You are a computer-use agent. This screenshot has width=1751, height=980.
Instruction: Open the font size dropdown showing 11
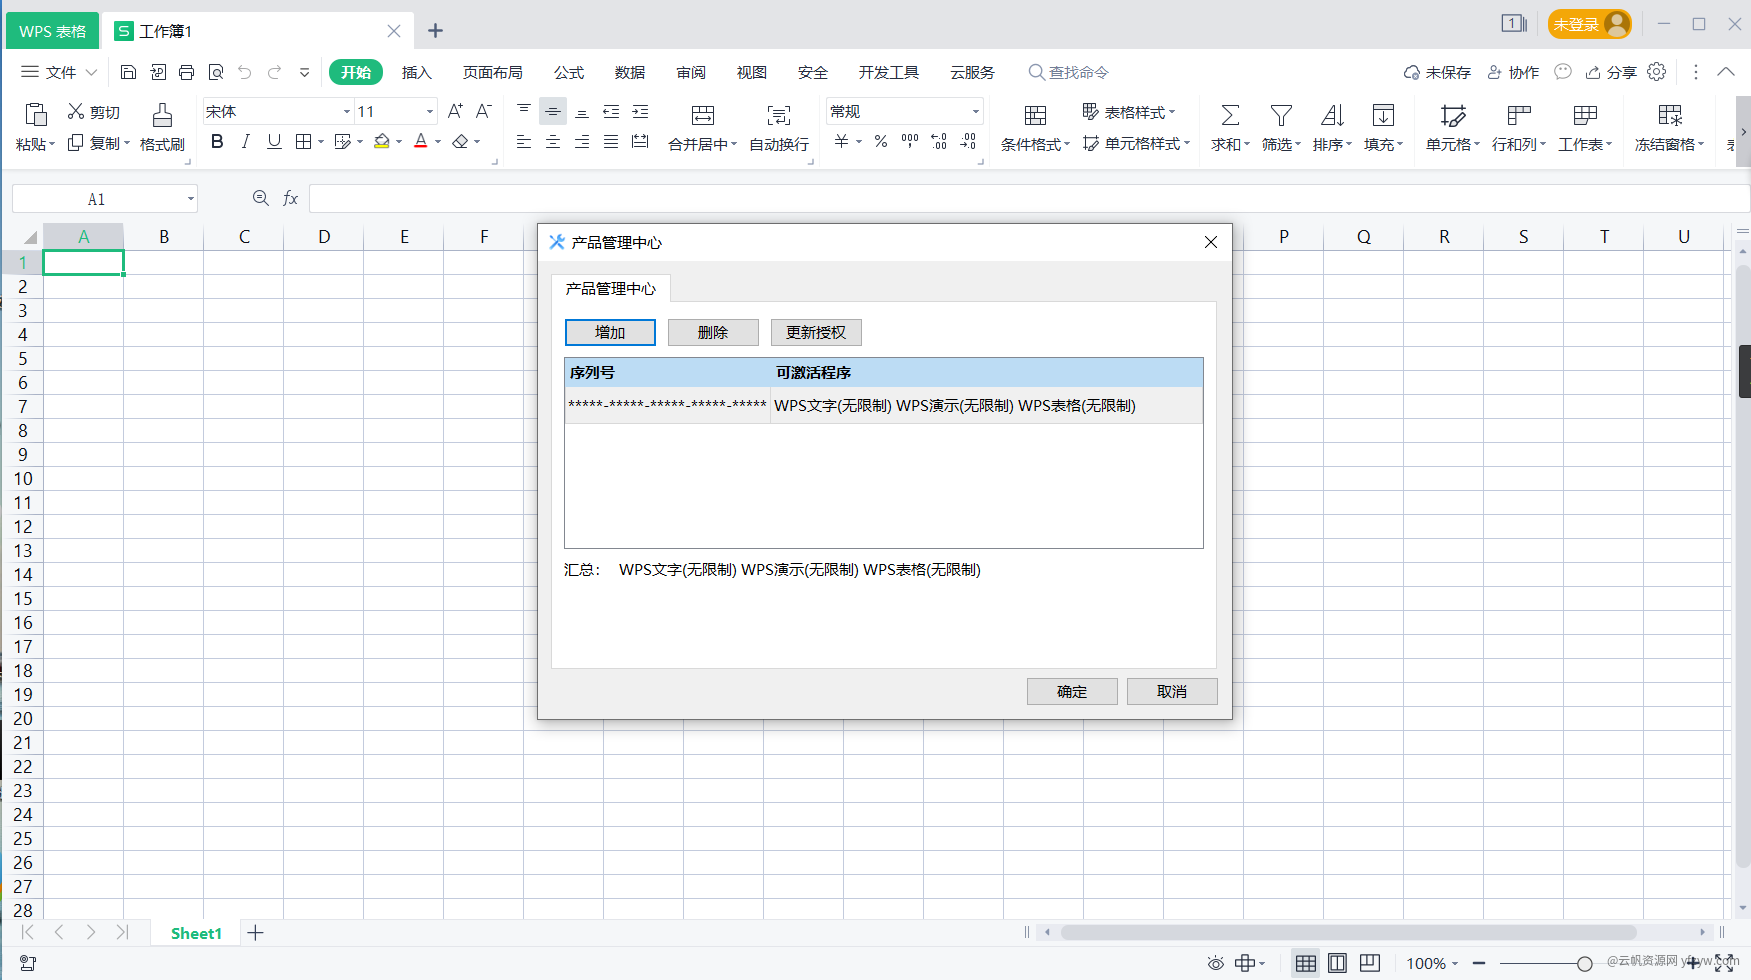click(430, 112)
